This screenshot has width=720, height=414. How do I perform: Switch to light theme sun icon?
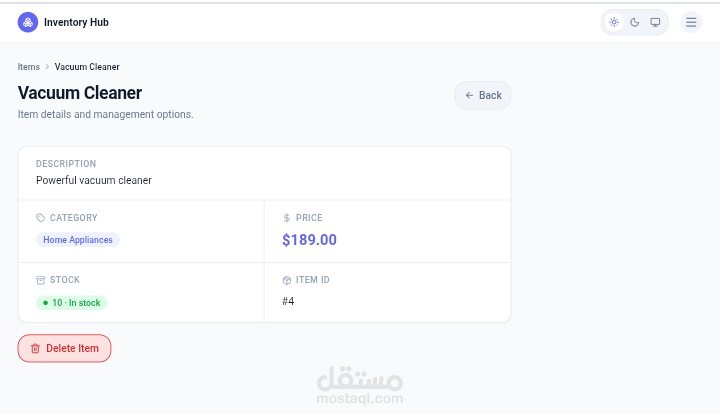pyautogui.click(x=614, y=22)
